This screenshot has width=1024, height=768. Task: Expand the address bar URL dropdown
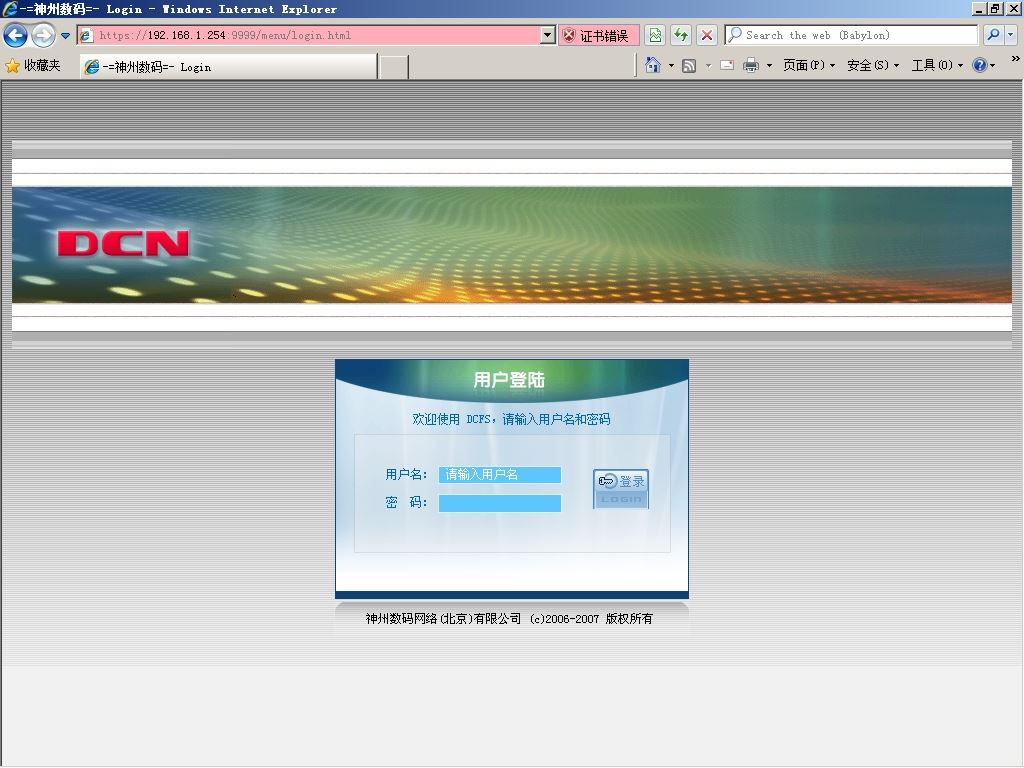[548, 35]
